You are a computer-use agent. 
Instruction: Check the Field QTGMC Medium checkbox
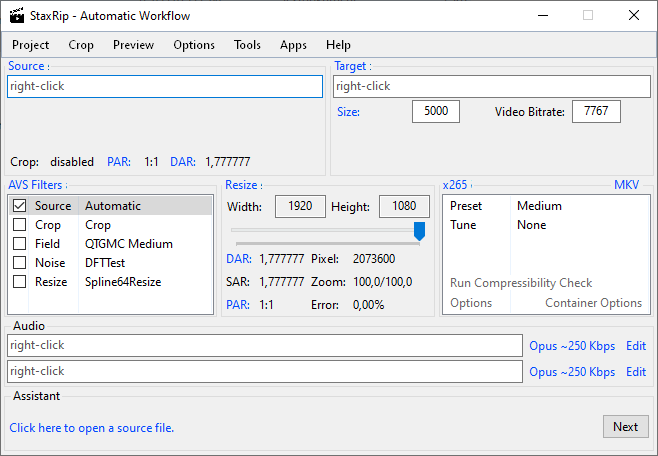click(19, 244)
